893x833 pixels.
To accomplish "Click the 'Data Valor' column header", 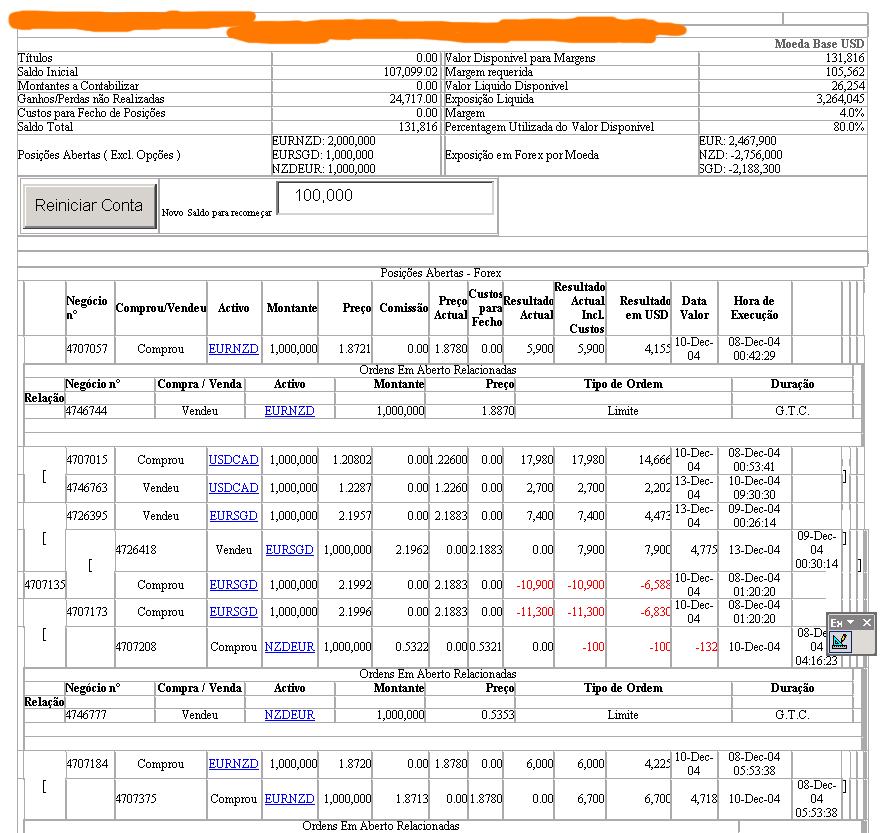I will (694, 308).
